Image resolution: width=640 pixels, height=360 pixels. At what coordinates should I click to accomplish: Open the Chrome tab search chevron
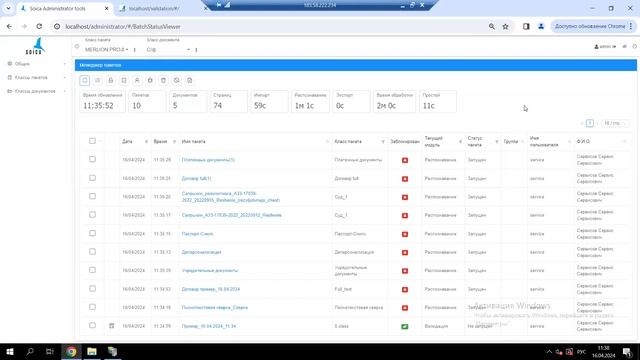coord(8,8)
